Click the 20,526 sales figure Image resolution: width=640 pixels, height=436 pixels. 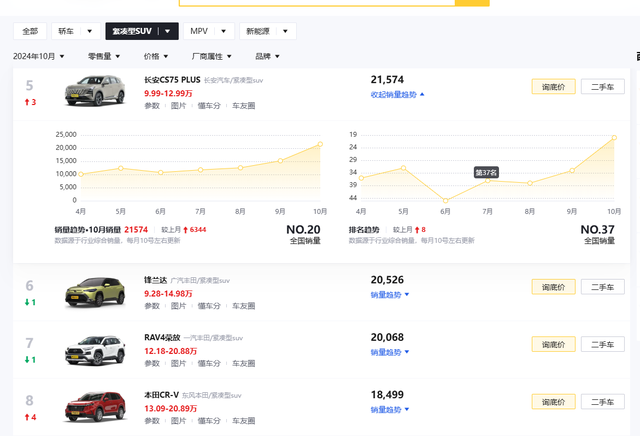(x=387, y=280)
